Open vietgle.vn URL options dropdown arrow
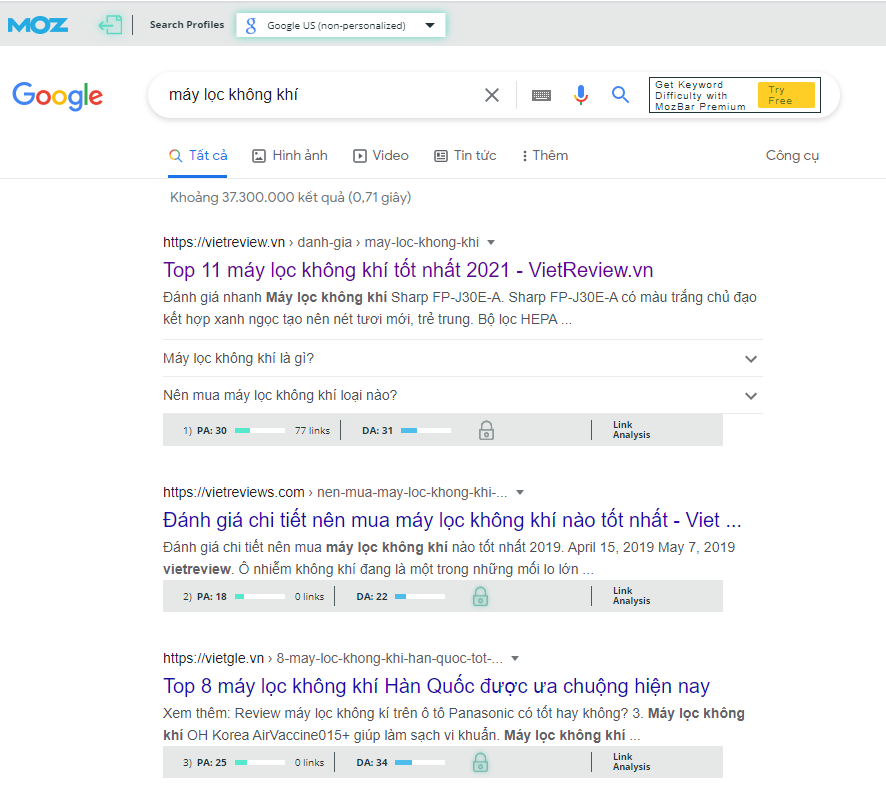Viewport: 886px width, 793px height. pyautogui.click(x=515, y=658)
